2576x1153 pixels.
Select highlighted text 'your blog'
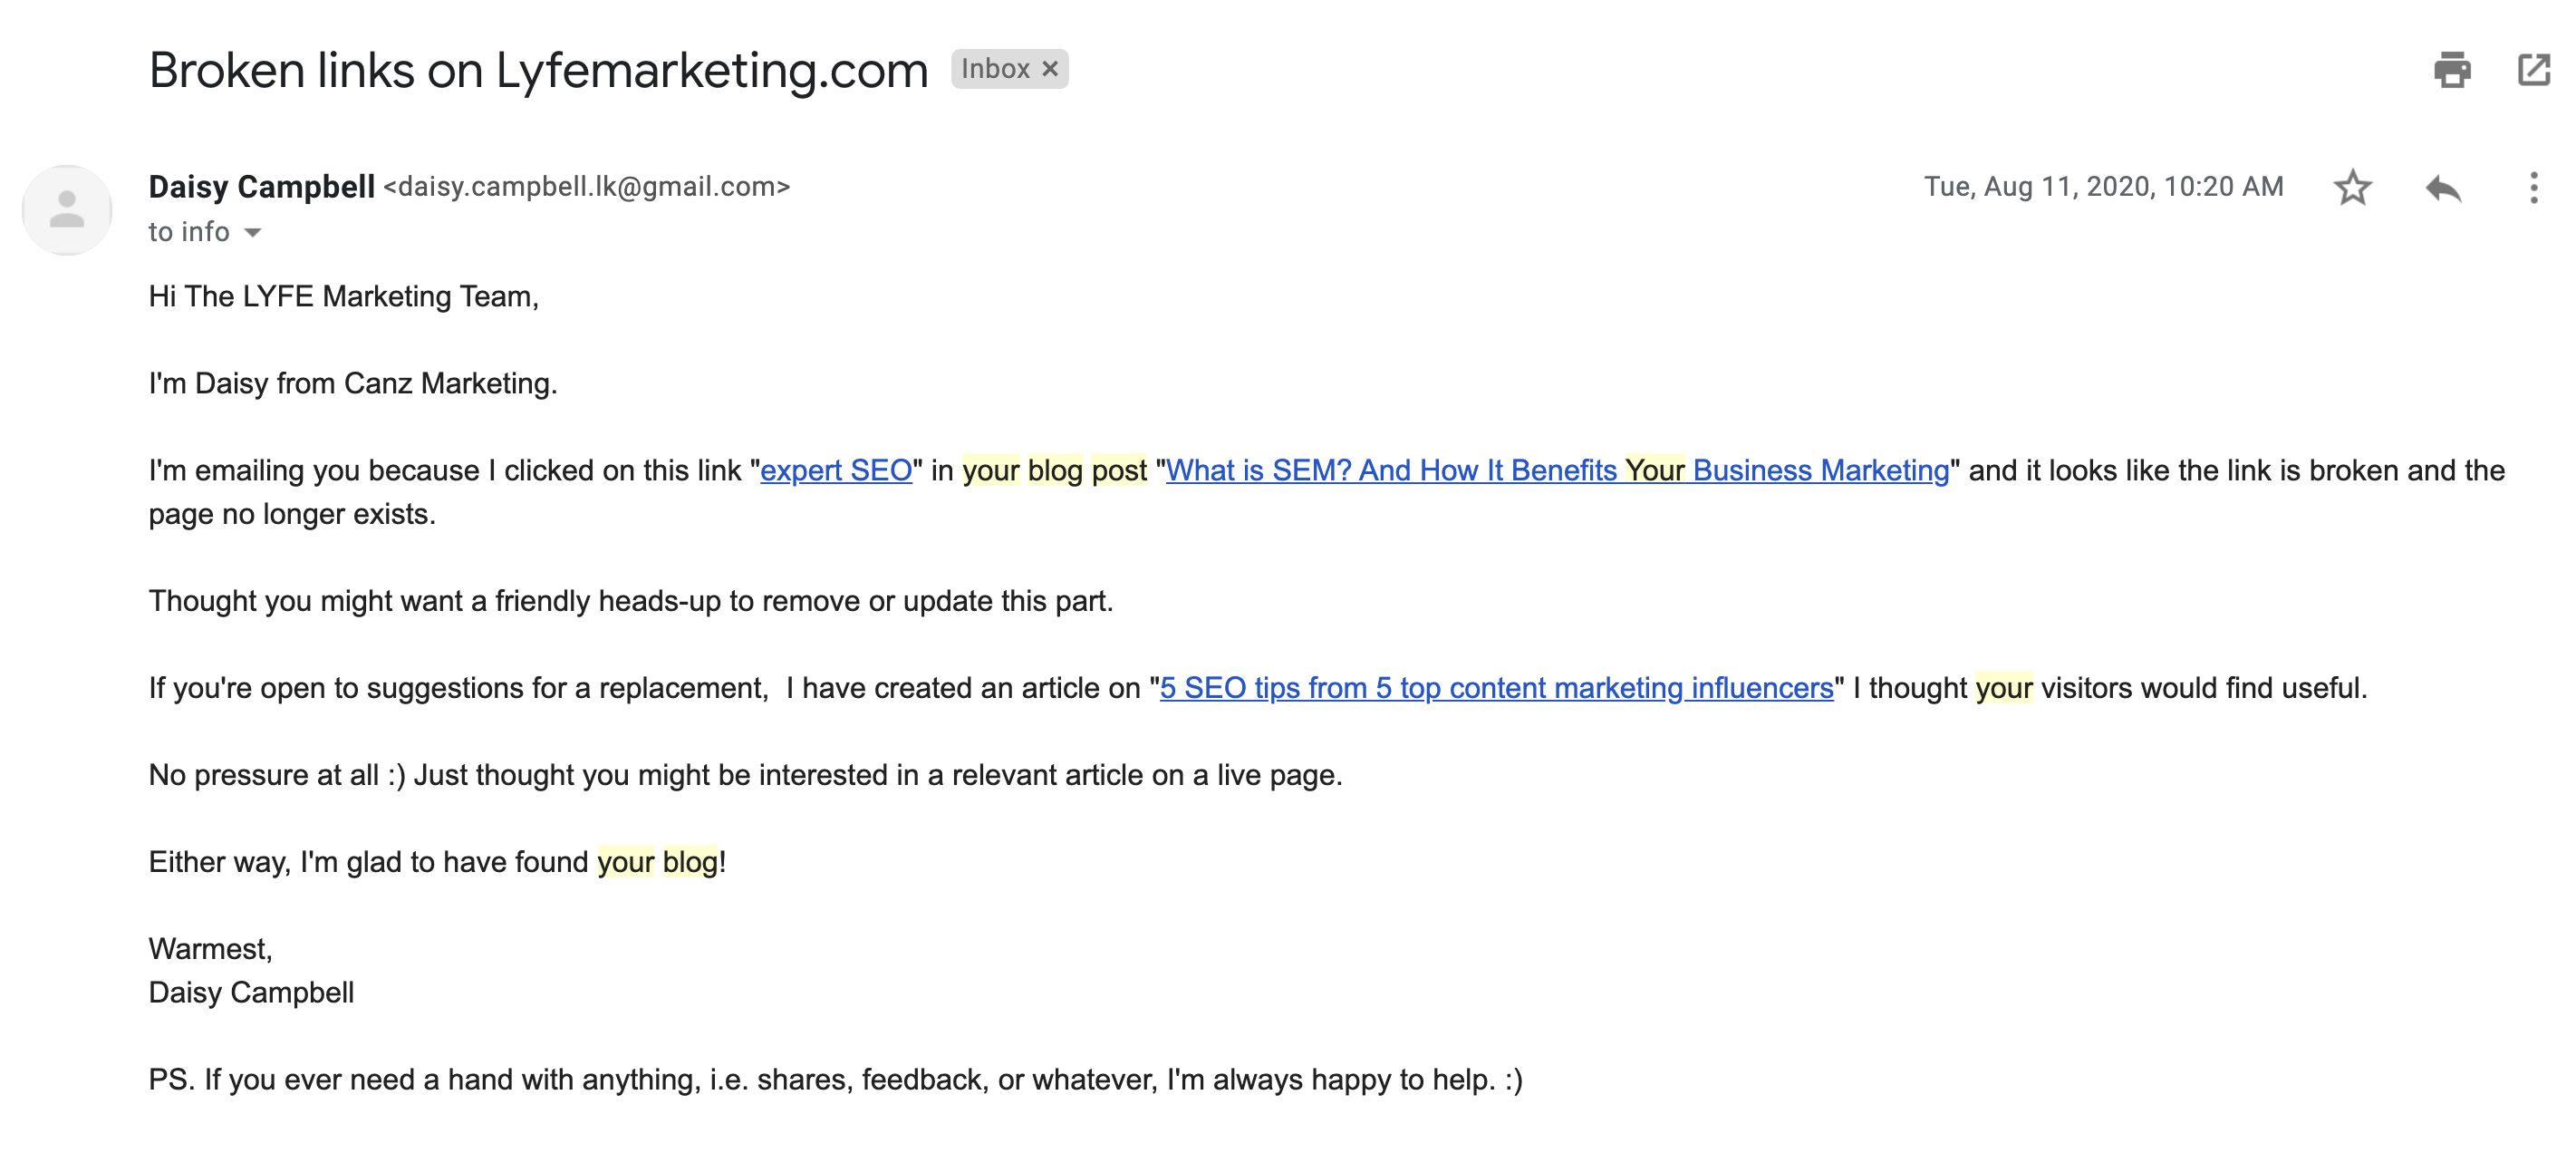[658, 860]
